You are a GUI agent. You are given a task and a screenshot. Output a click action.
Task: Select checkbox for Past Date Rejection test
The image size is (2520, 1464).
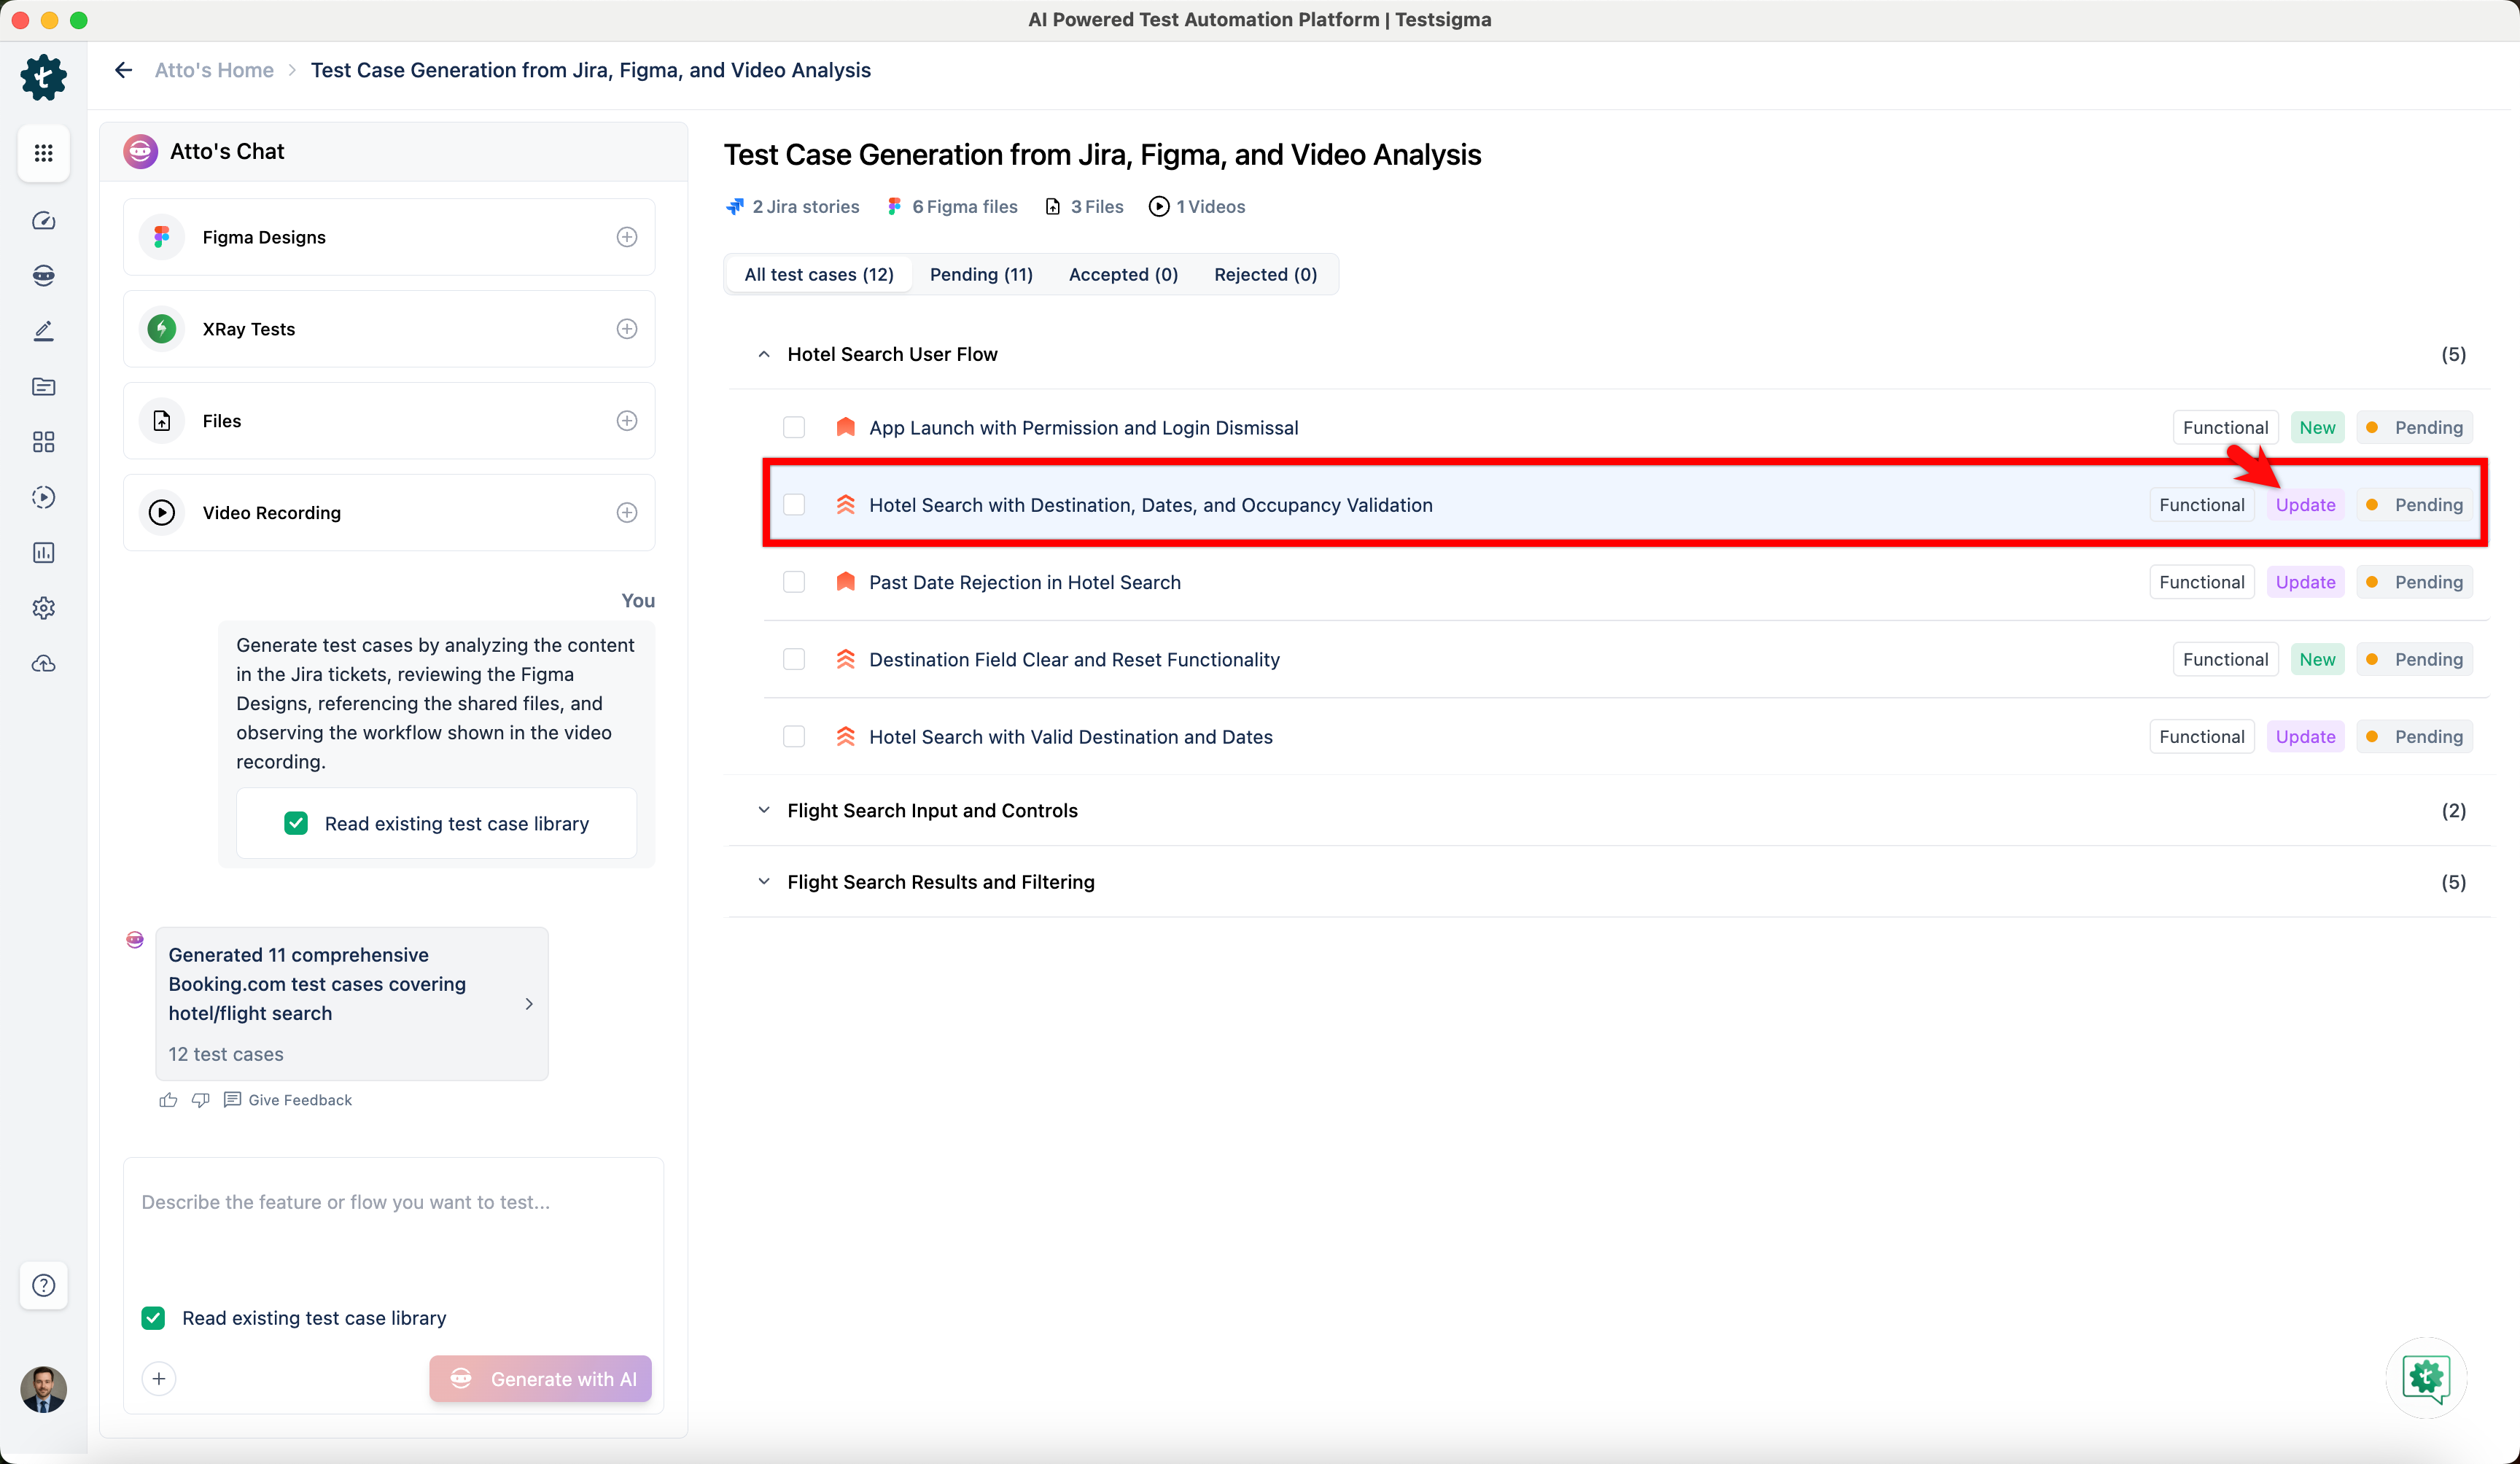(794, 582)
